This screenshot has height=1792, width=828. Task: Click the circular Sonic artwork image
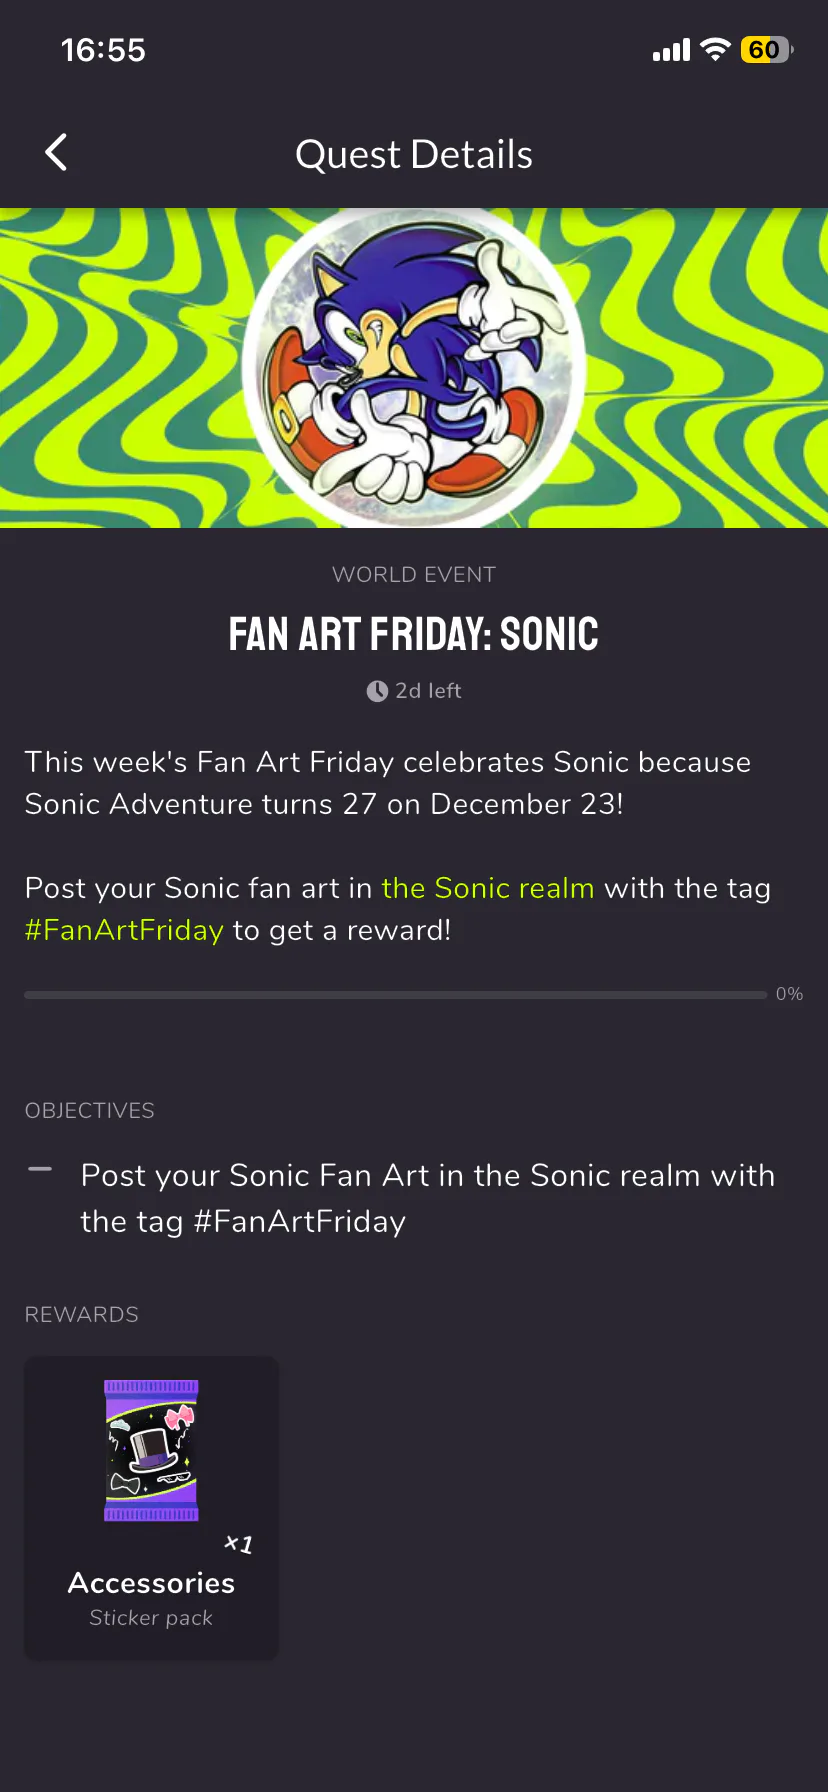coord(414,368)
